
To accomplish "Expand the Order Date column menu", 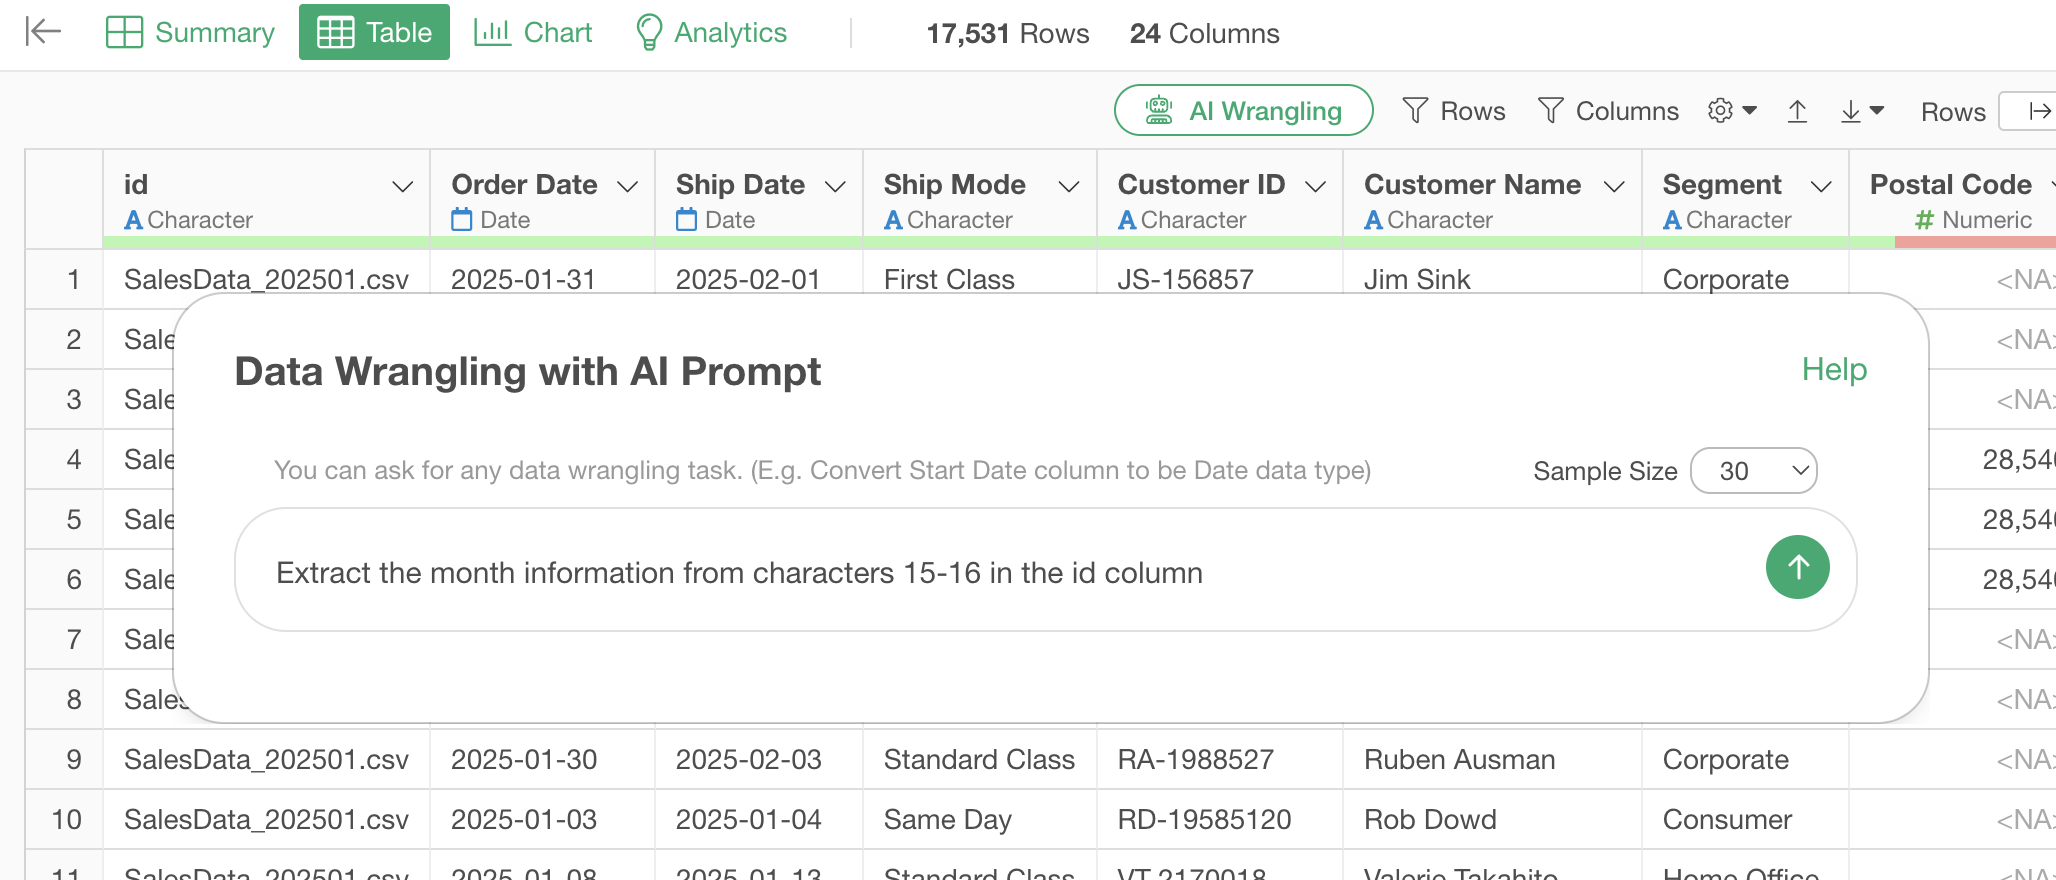I will click(628, 187).
